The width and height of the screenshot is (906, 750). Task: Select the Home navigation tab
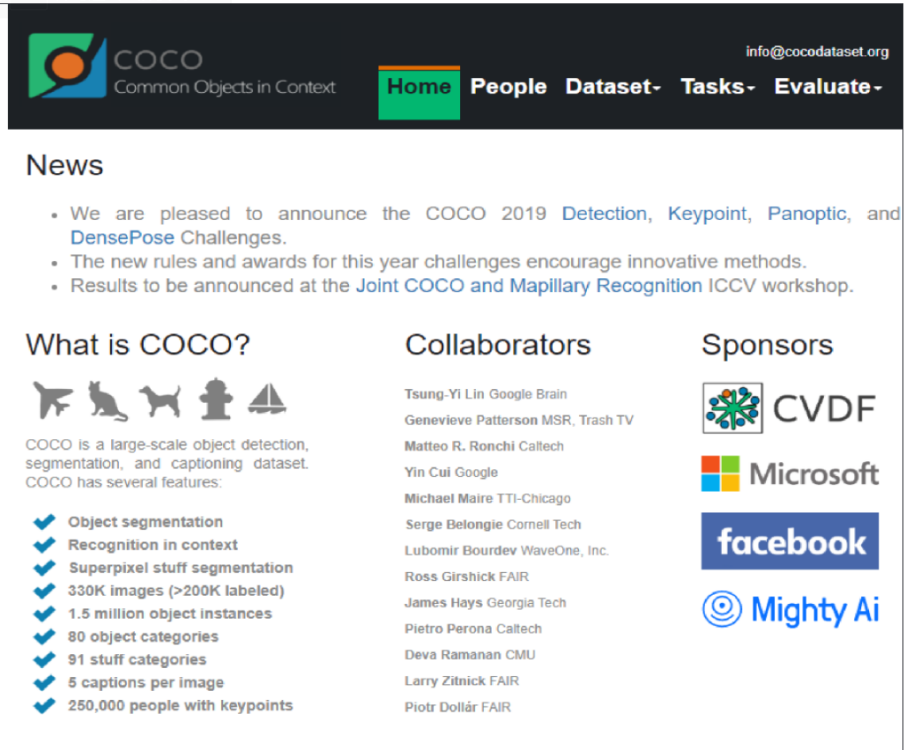(419, 87)
